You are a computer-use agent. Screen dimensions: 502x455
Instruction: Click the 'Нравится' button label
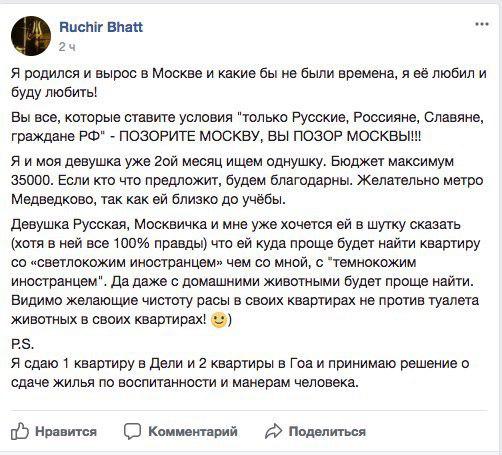(x=66, y=432)
